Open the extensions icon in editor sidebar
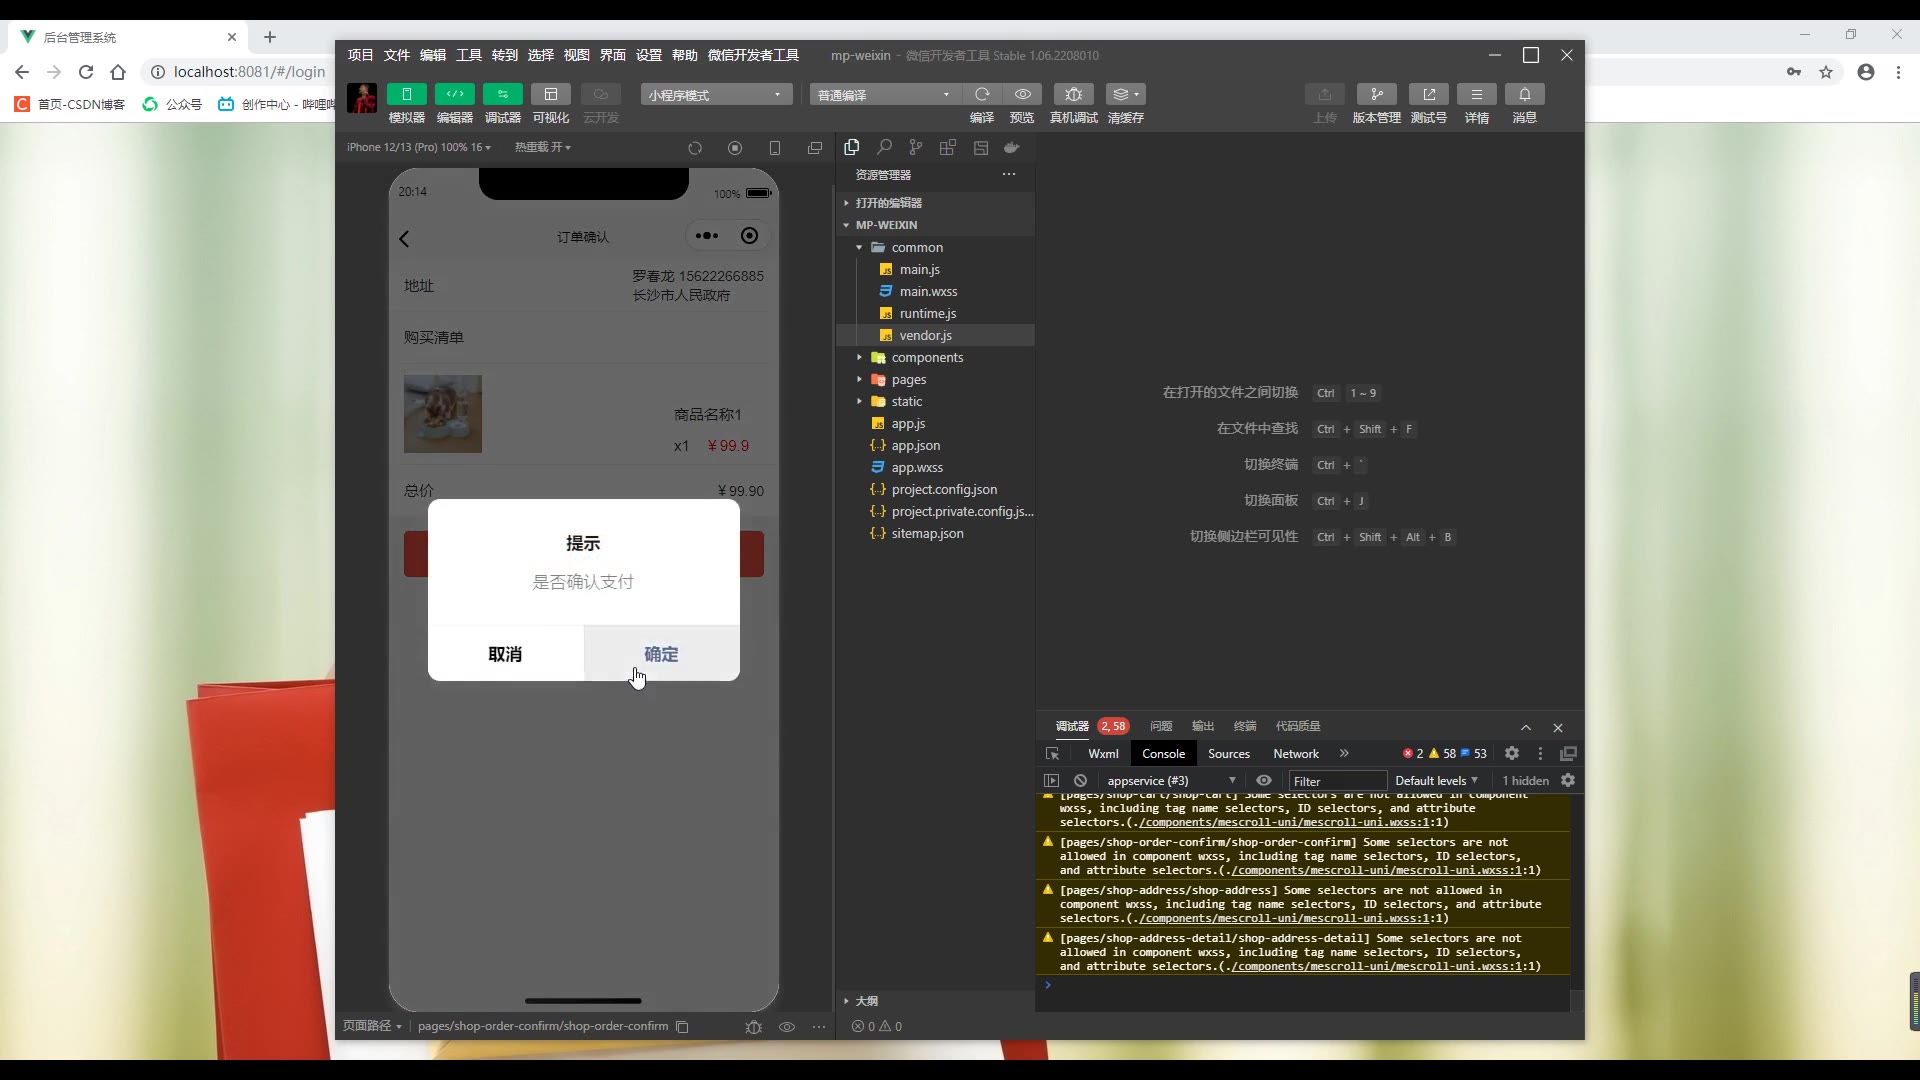 pyautogui.click(x=948, y=147)
